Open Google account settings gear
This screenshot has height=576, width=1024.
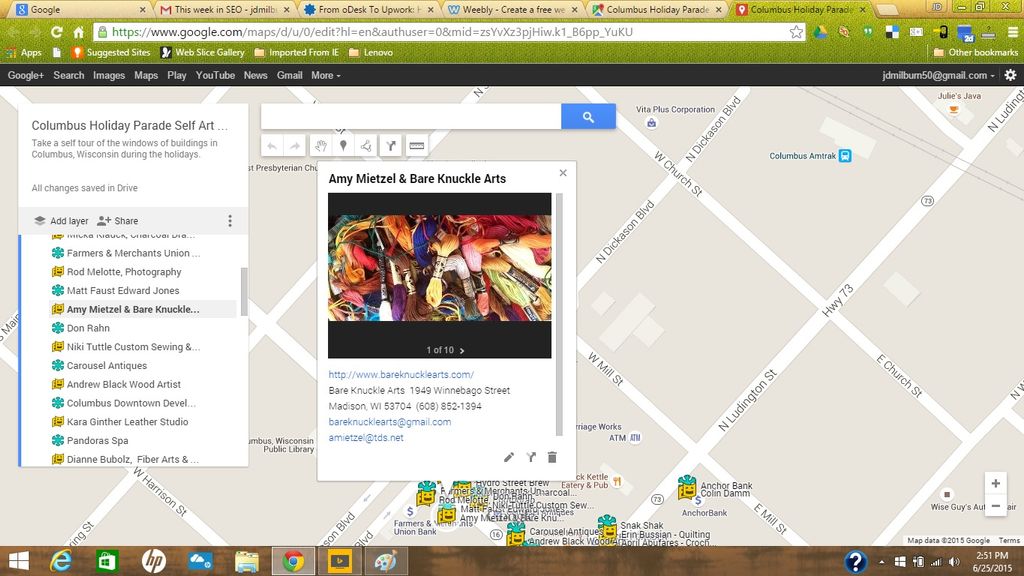point(1010,75)
